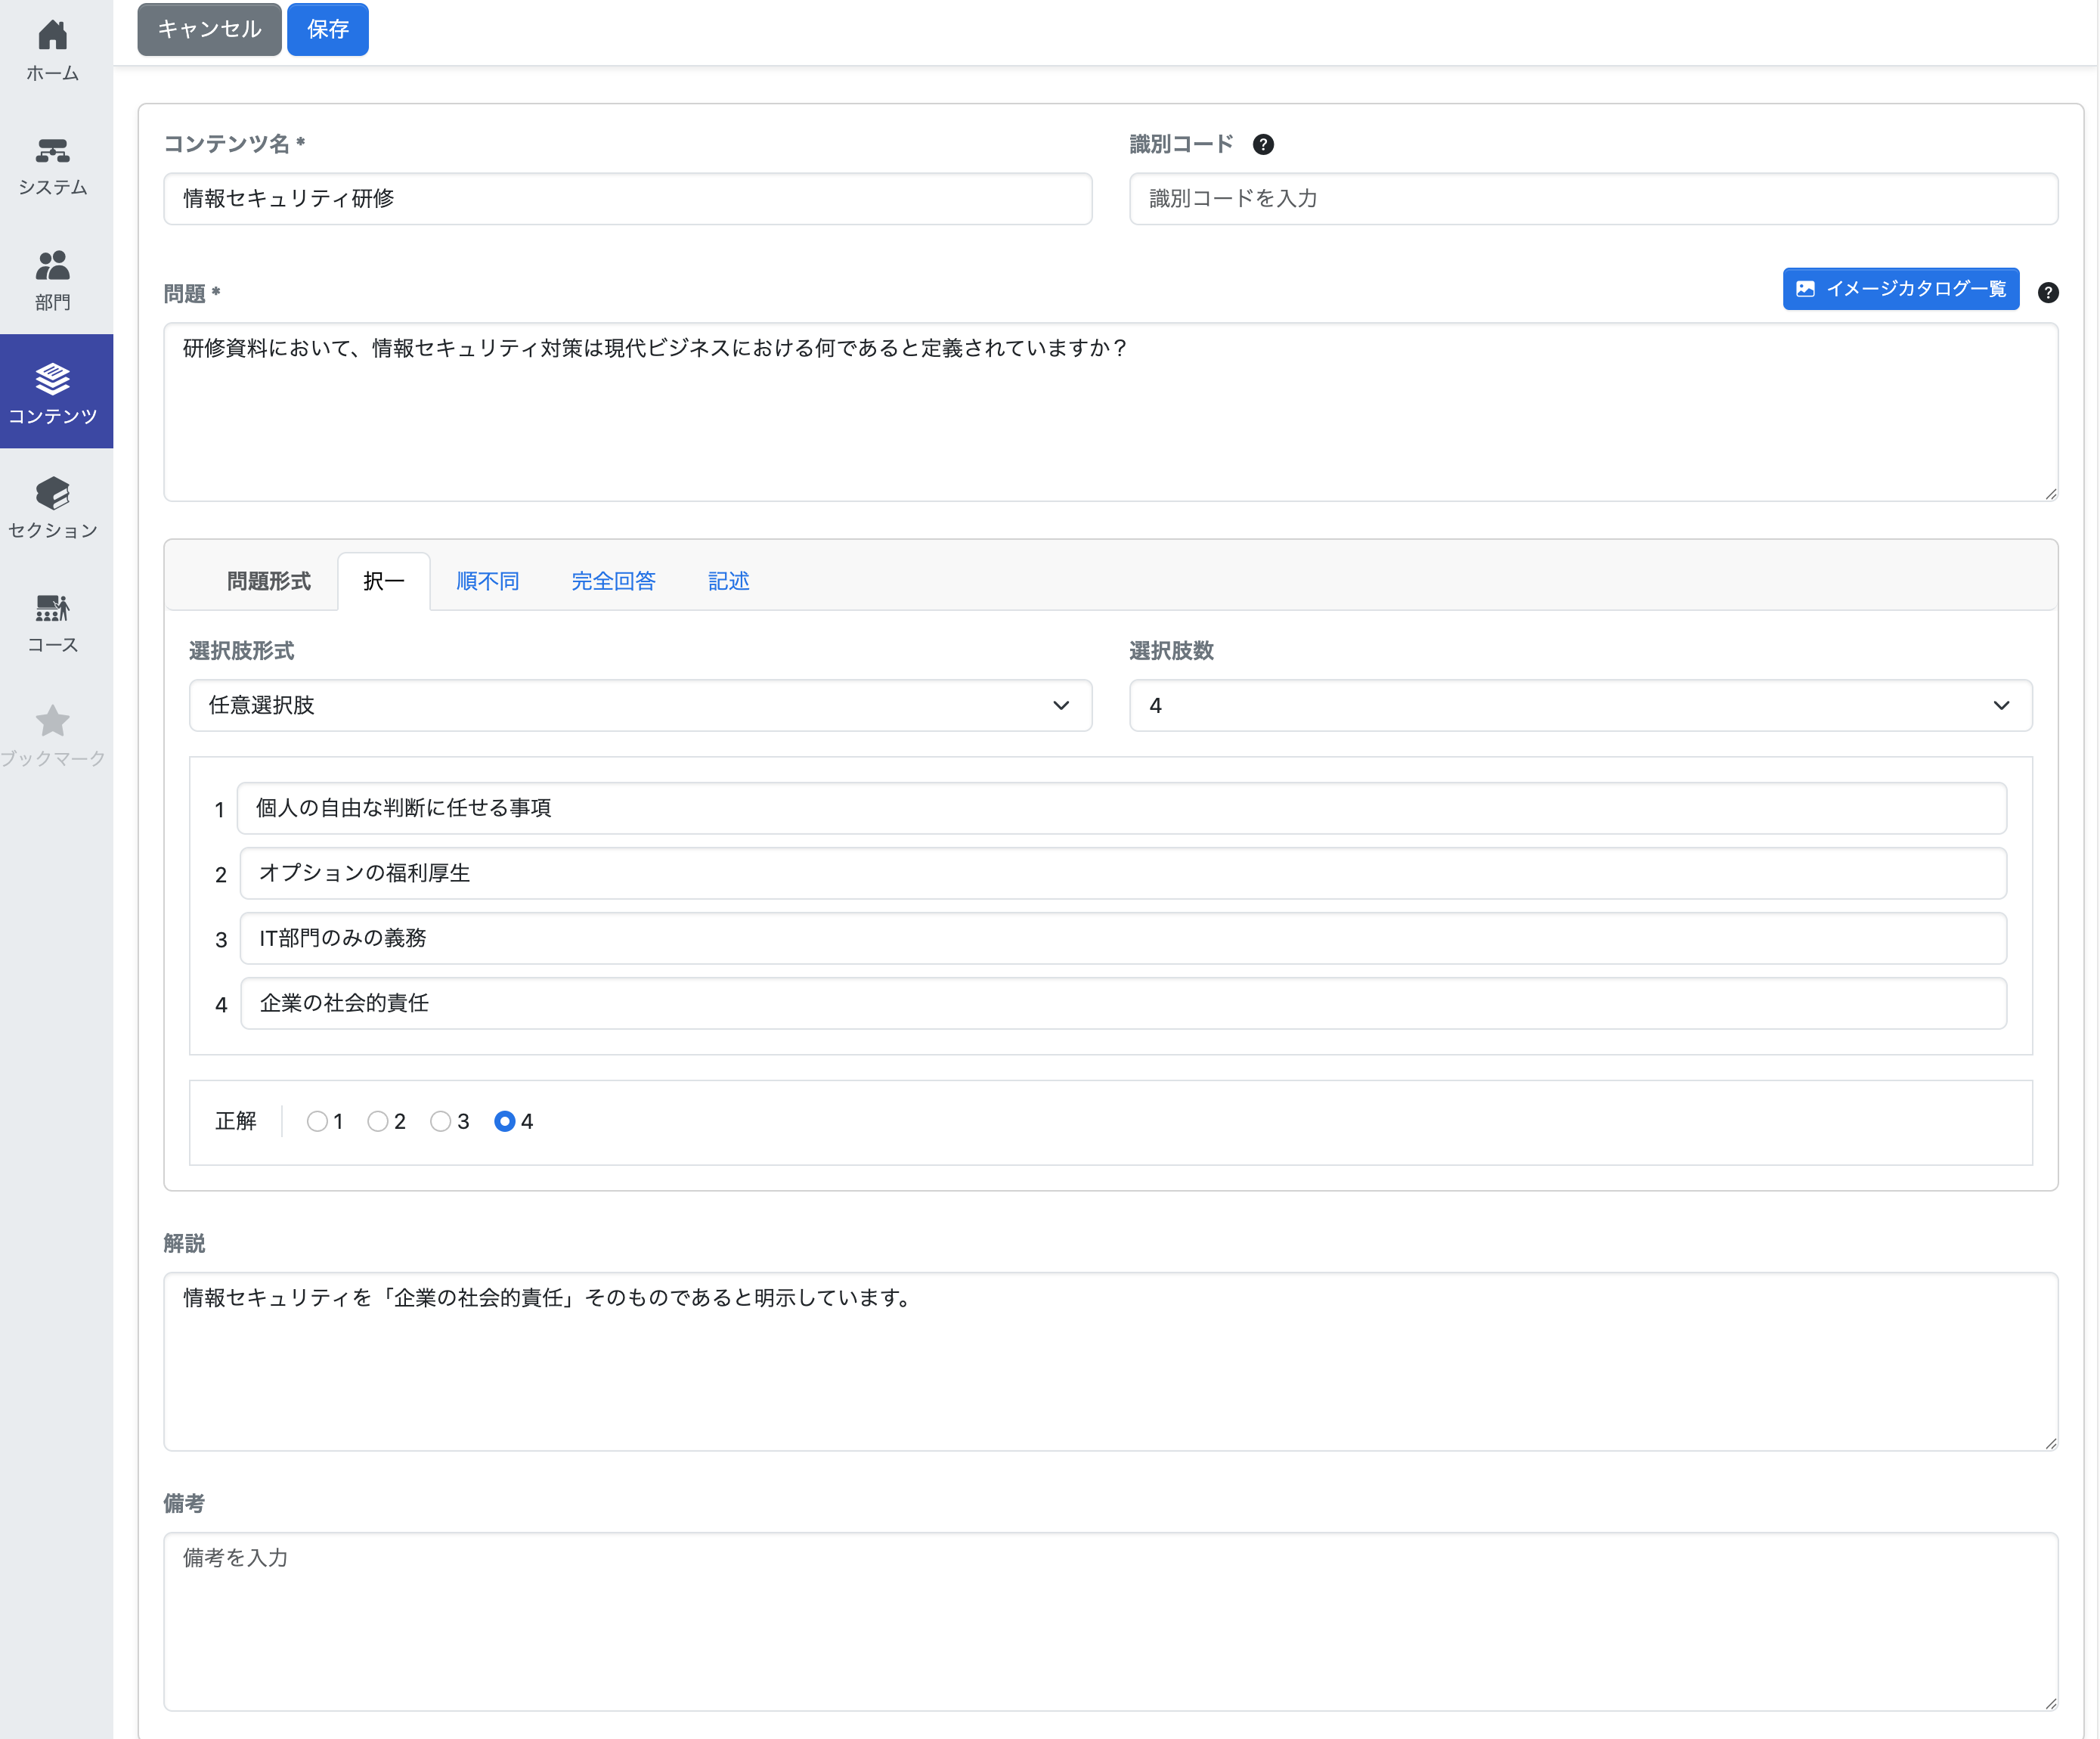Open the 記述 tab

pyautogui.click(x=728, y=581)
